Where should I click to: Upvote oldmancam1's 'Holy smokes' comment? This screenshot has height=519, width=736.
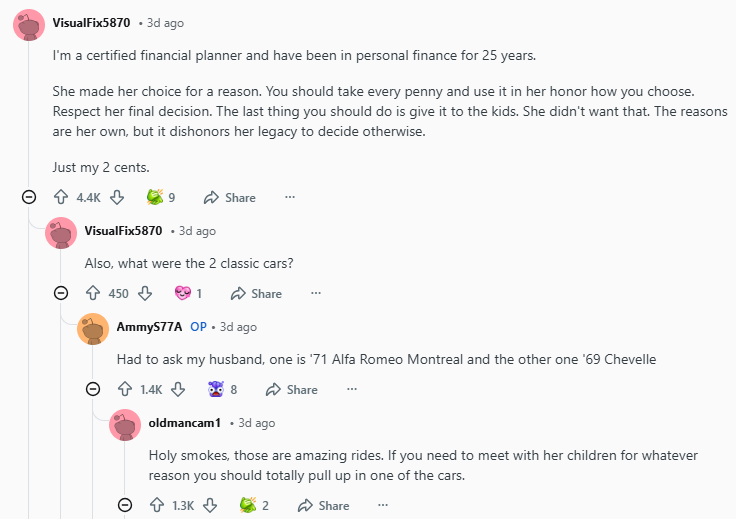[156, 505]
